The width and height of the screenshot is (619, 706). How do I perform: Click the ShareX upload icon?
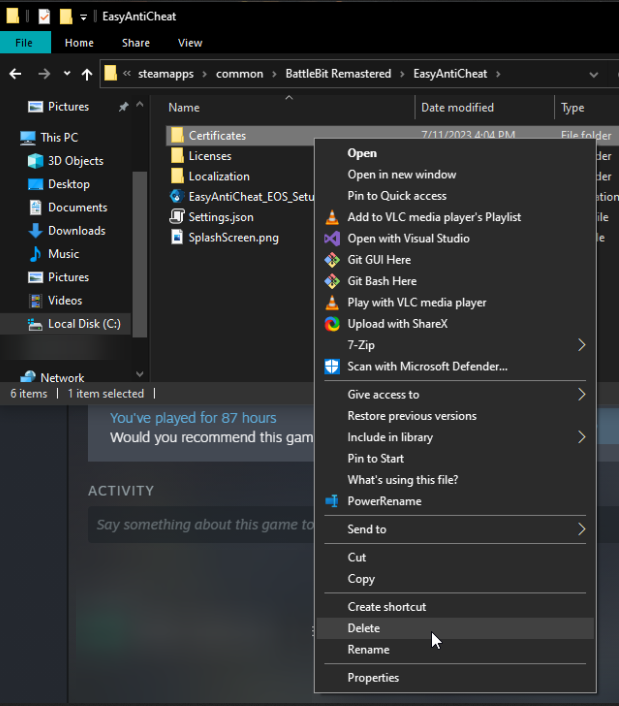[332, 324]
